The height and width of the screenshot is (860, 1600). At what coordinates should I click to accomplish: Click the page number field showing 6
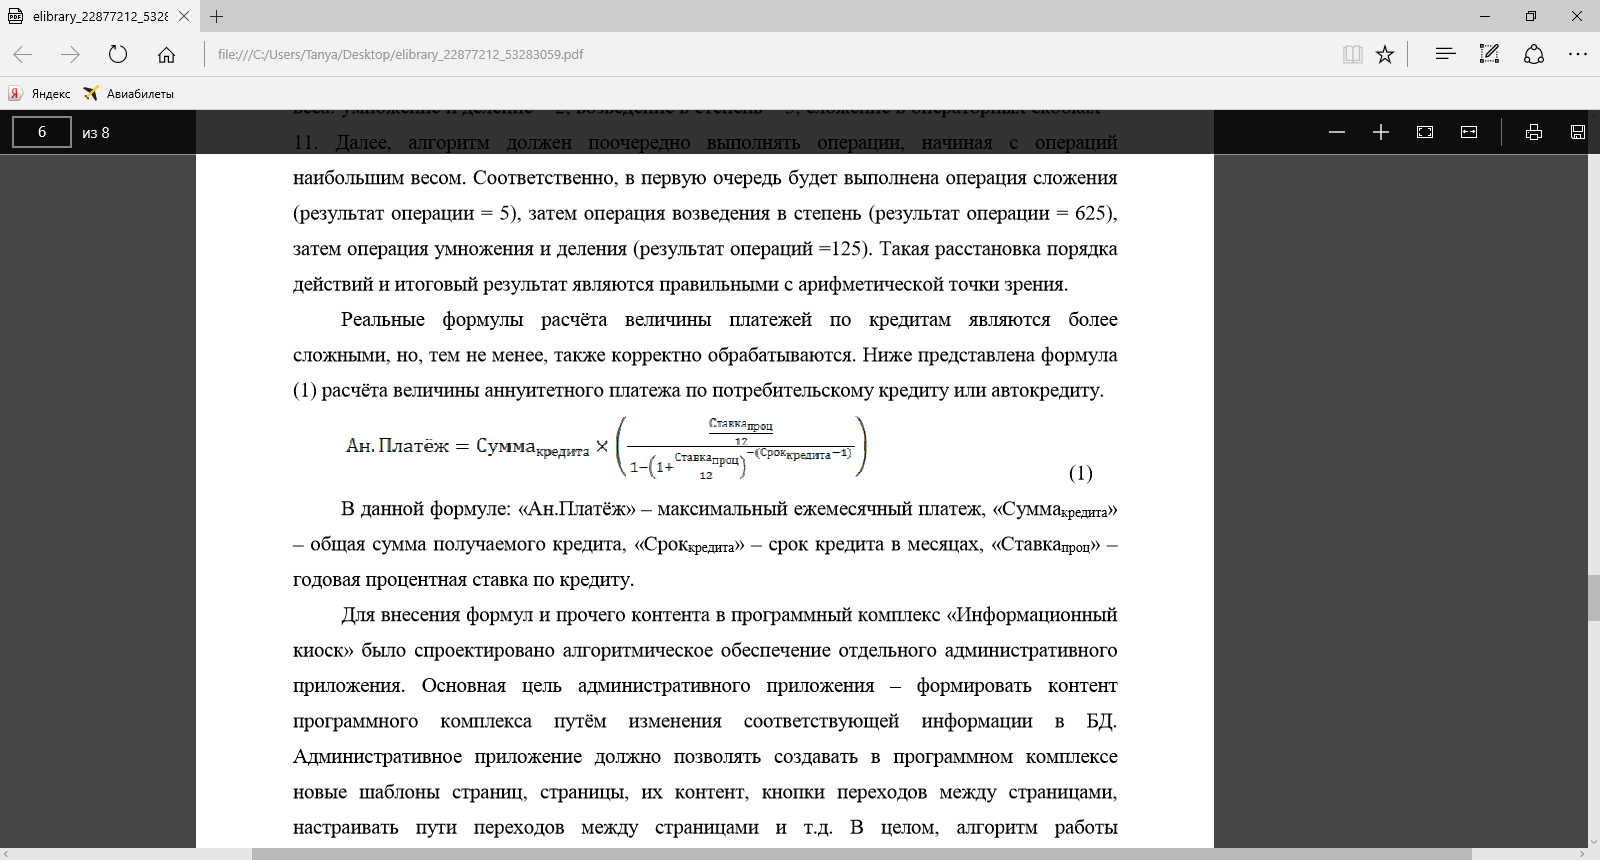[x=42, y=132]
